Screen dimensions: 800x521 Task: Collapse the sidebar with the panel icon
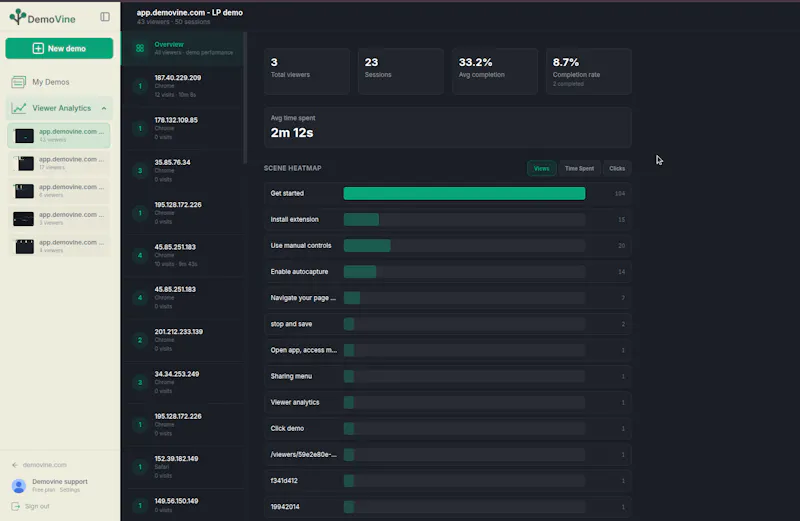click(x=105, y=17)
